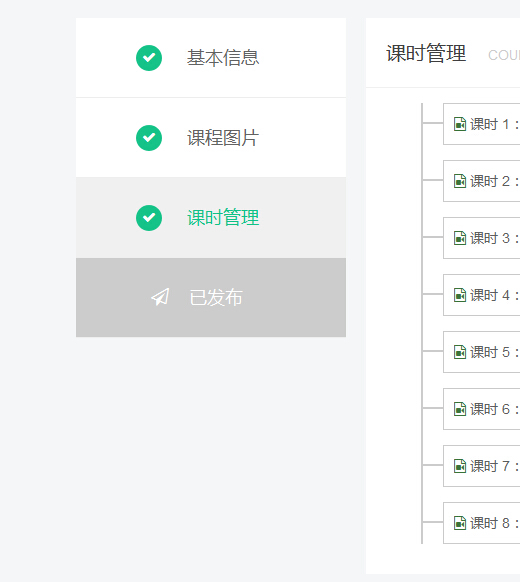Click the paper plane icon on 已发布
Image resolution: width=520 pixels, height=582 pixels.
tap(160, 297)
